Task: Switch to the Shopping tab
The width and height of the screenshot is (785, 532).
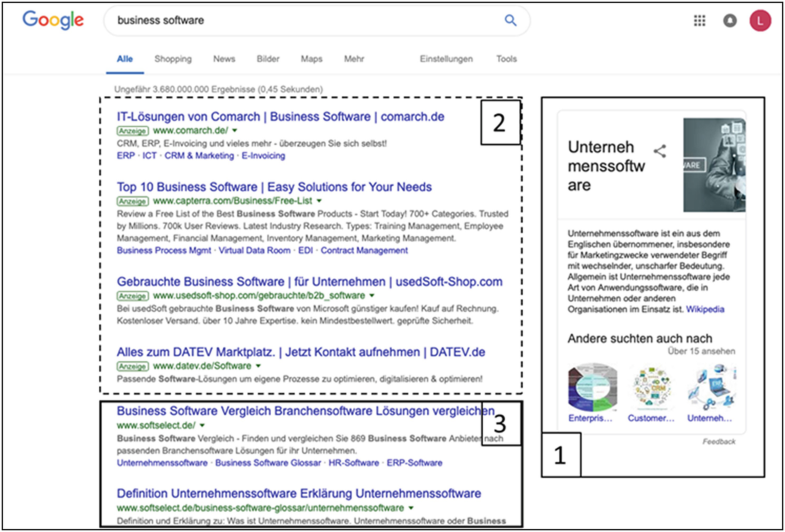Action: [173, 59]
